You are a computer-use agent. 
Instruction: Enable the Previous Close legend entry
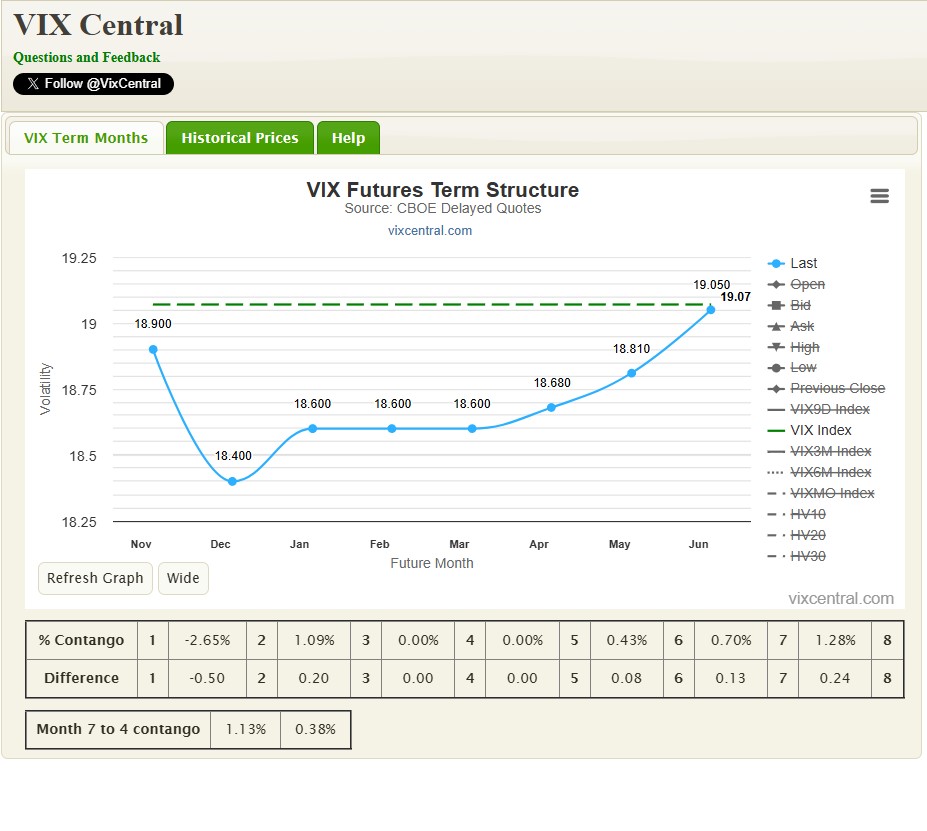pyautogui.click(x=837, y=388)
